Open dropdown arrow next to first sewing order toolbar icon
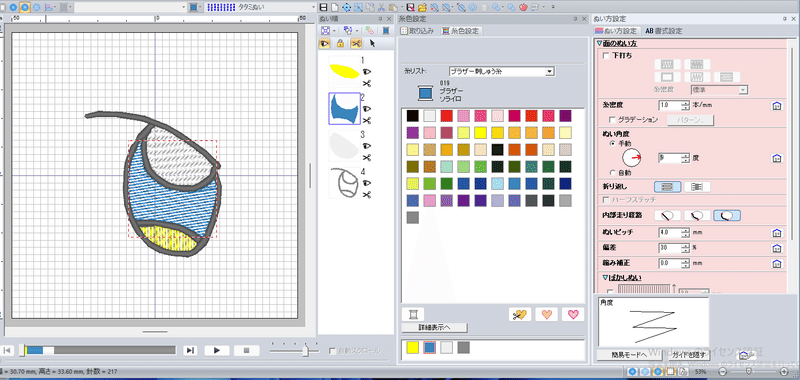This screenshot has height=380, width=800. [x=334, y=31]
